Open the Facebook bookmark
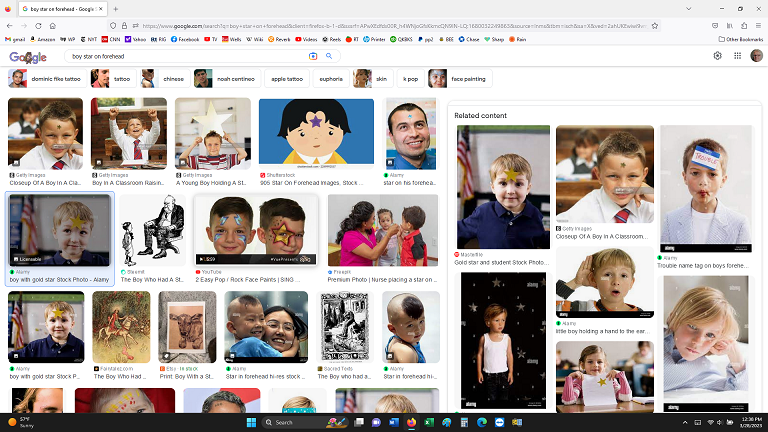The width and height of the screenshot is (768, 432). (186, 39)
